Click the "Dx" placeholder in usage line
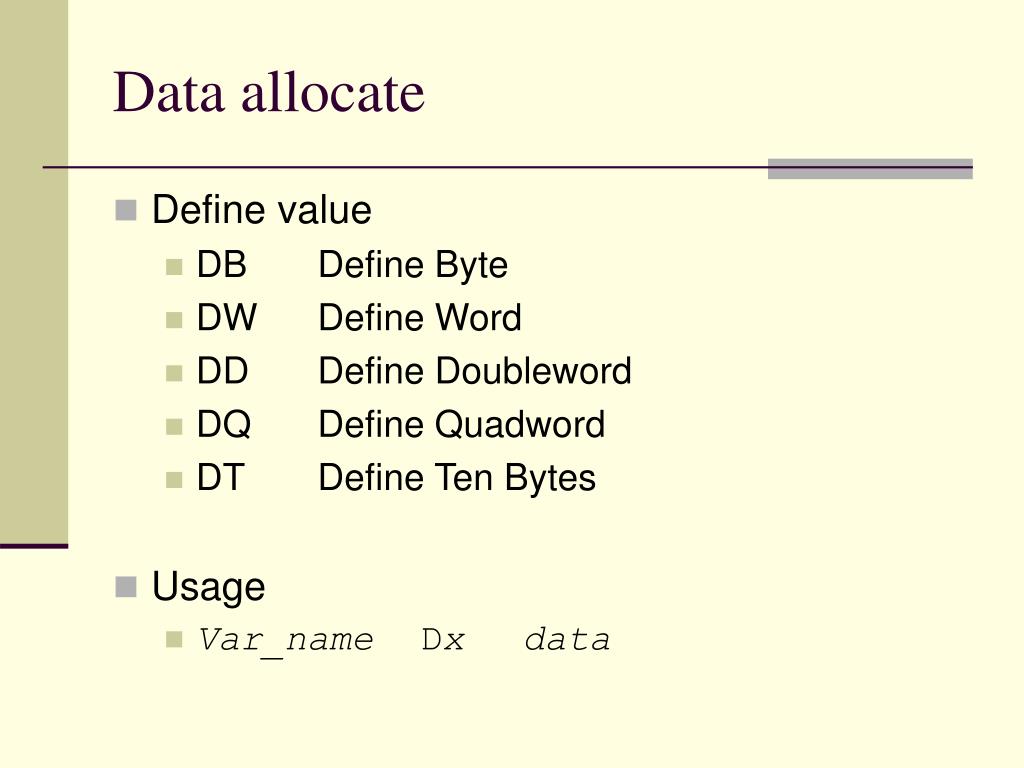This screenshot has width=1024, height=768. point(443,640)
